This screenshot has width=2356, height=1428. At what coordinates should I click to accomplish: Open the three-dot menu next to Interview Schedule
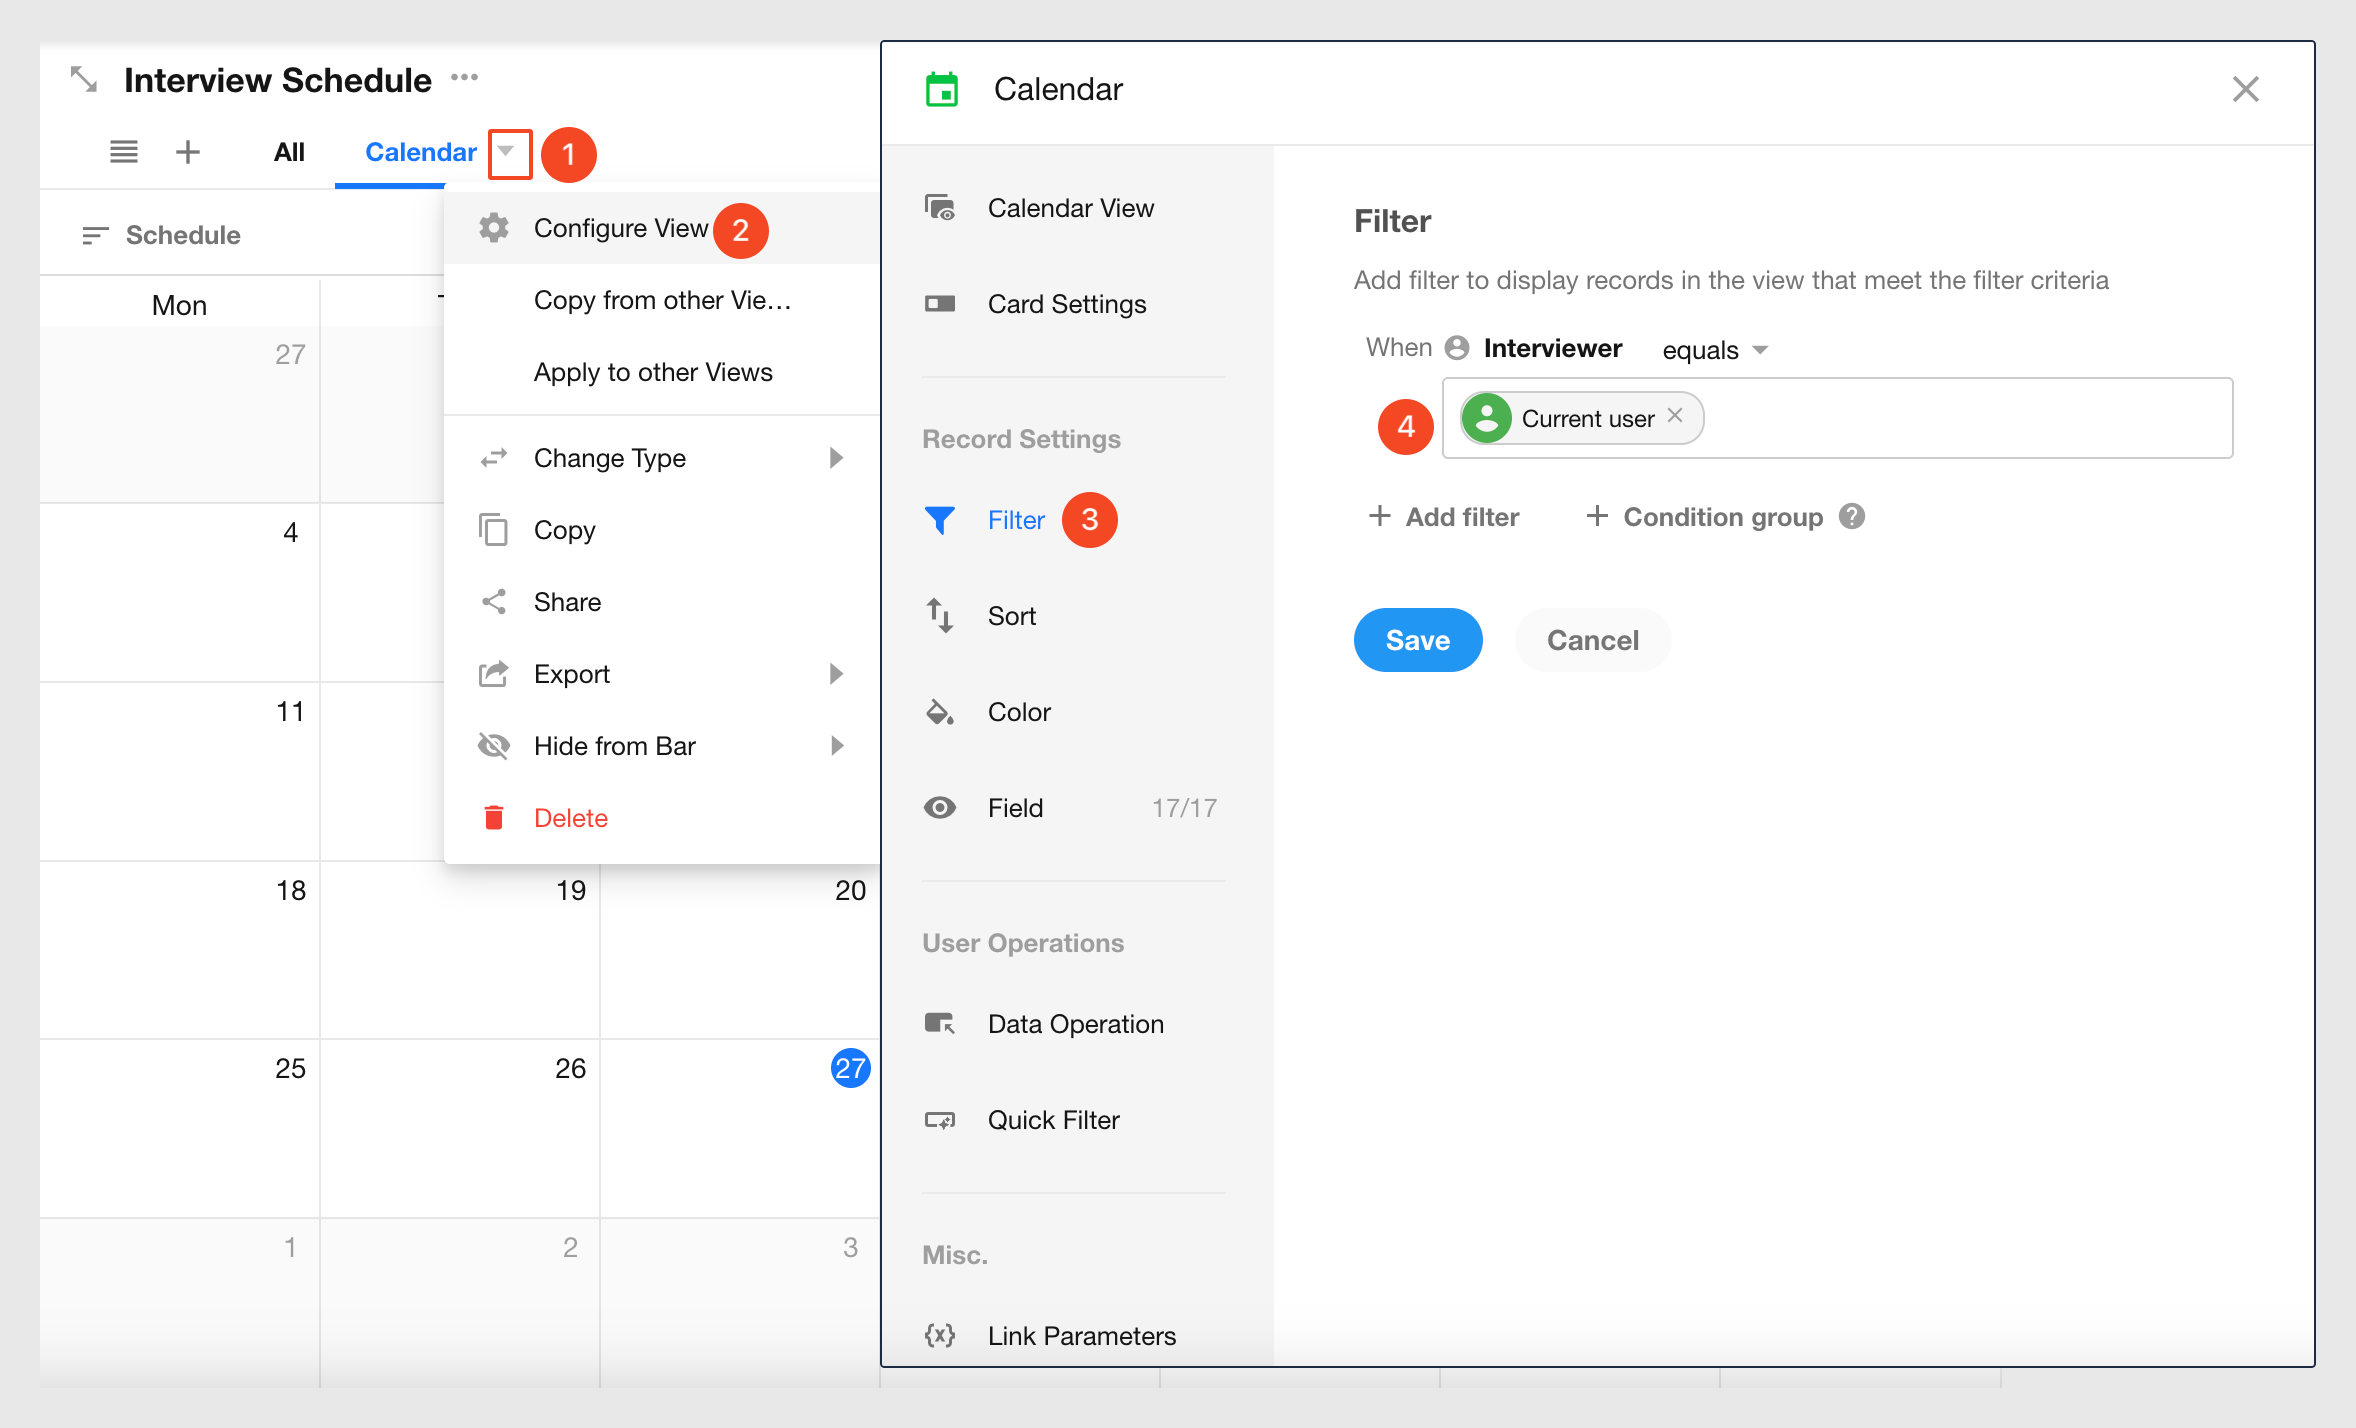click(x=464, y=77)
